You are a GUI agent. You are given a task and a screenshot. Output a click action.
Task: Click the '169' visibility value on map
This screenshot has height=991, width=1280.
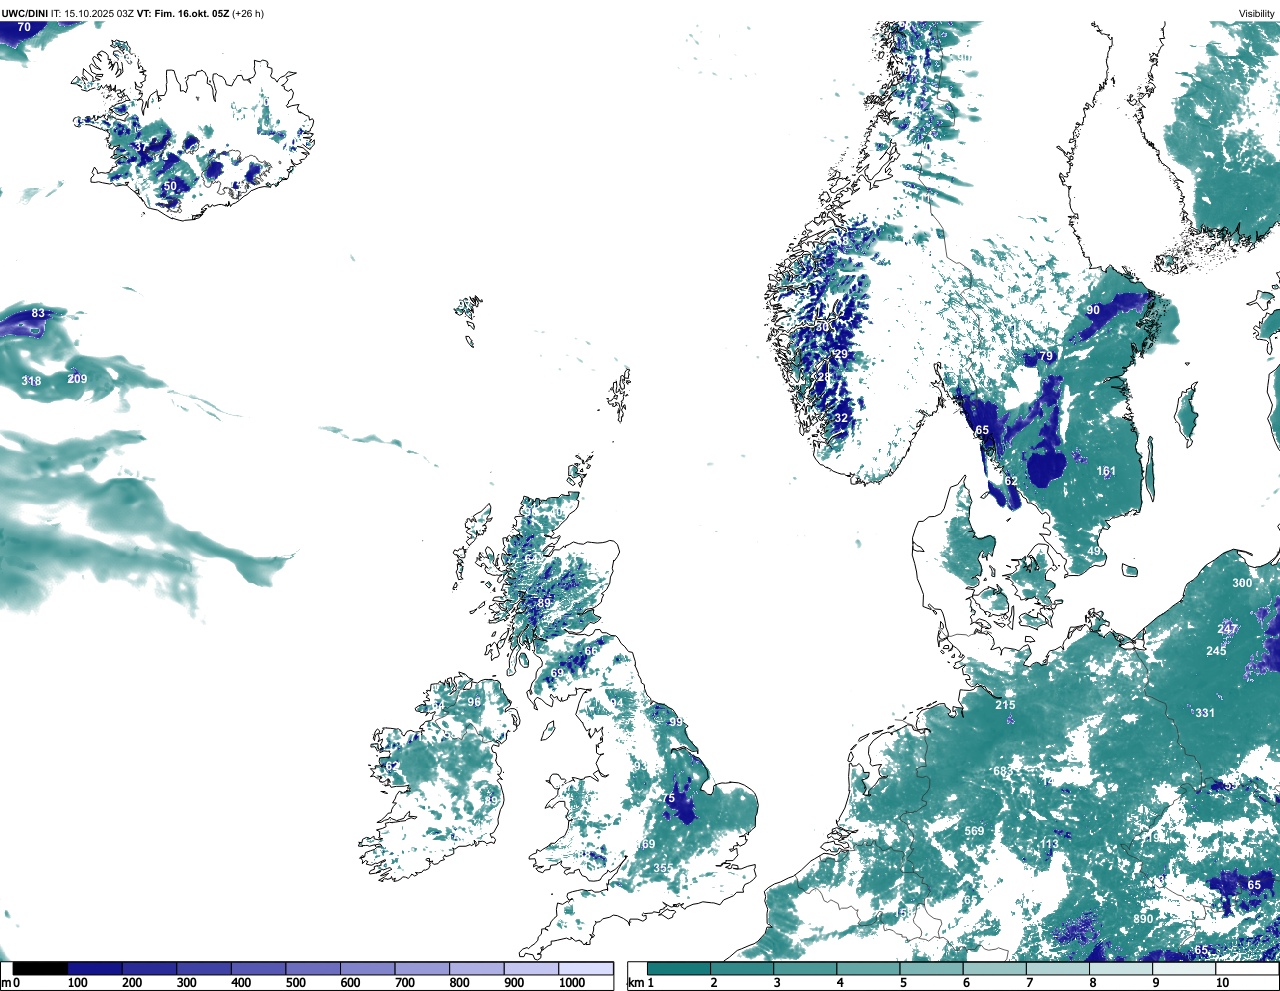646,845
